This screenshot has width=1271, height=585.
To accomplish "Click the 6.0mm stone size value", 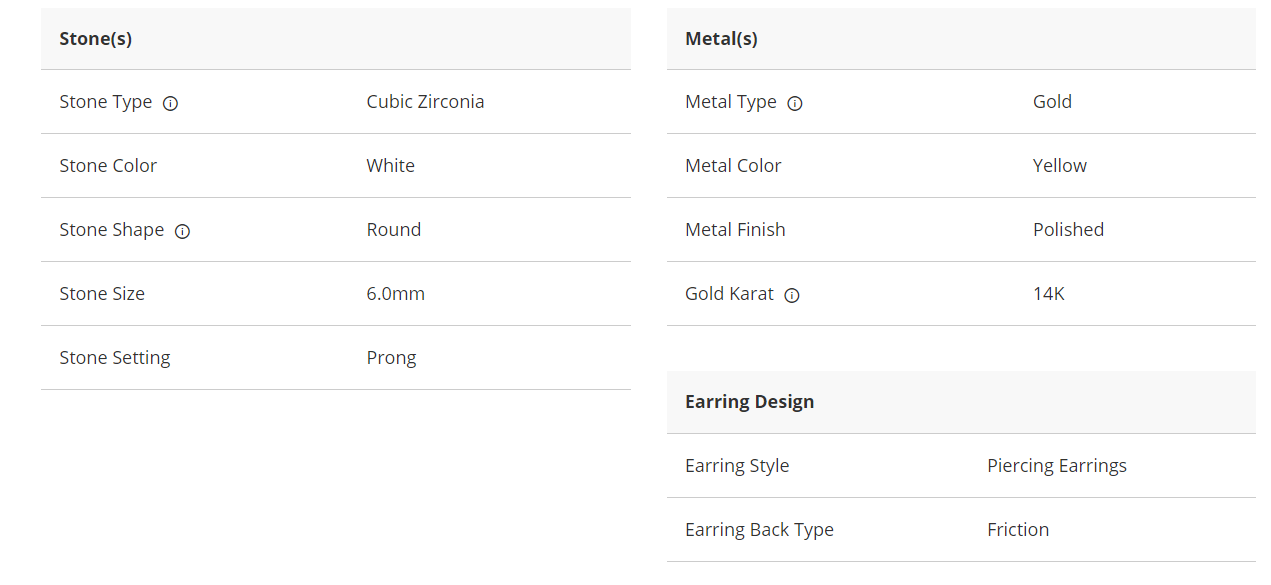I will (x=395, y=294).
